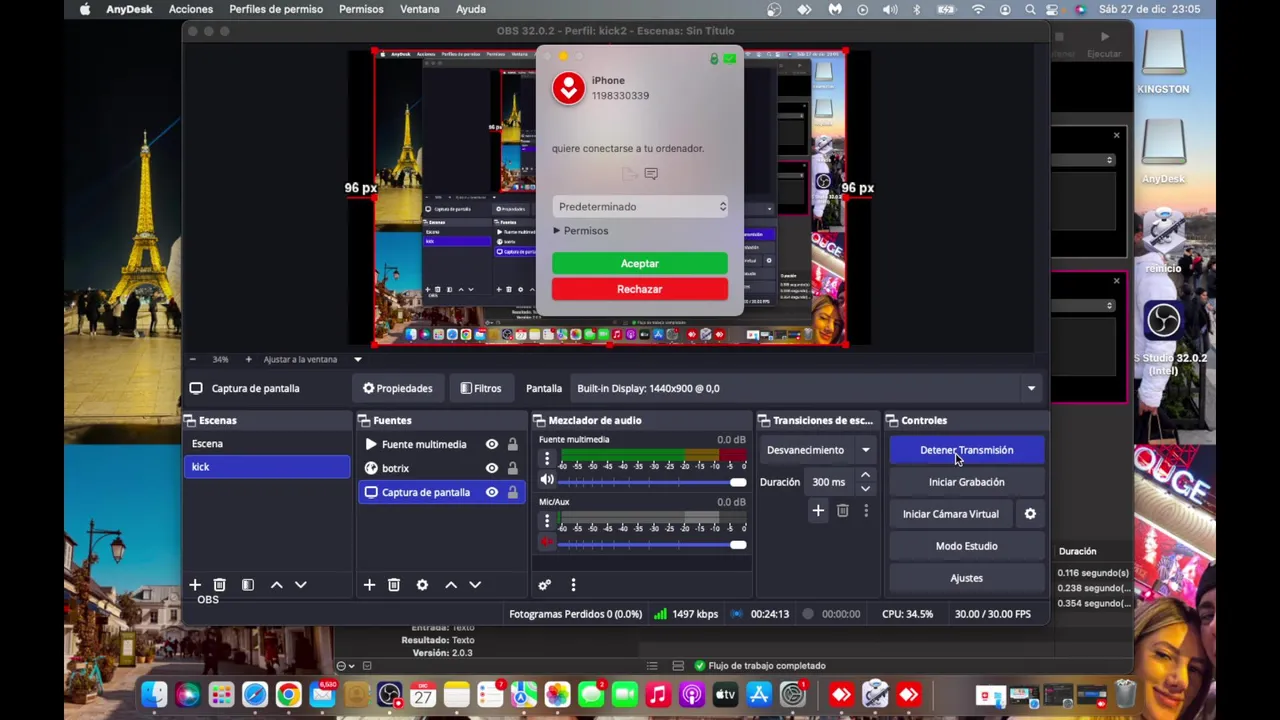1280x720 pixels.
Task: Open Predeterminado permission profile dropdown
Action: coord(640,207)
